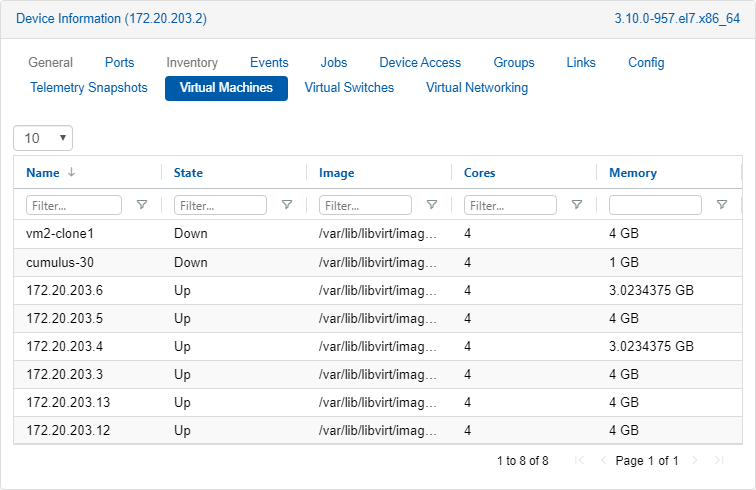Focus the Memory filter input field
The image size is (756, 490).
pyautogui.click(x=655, y=205)
